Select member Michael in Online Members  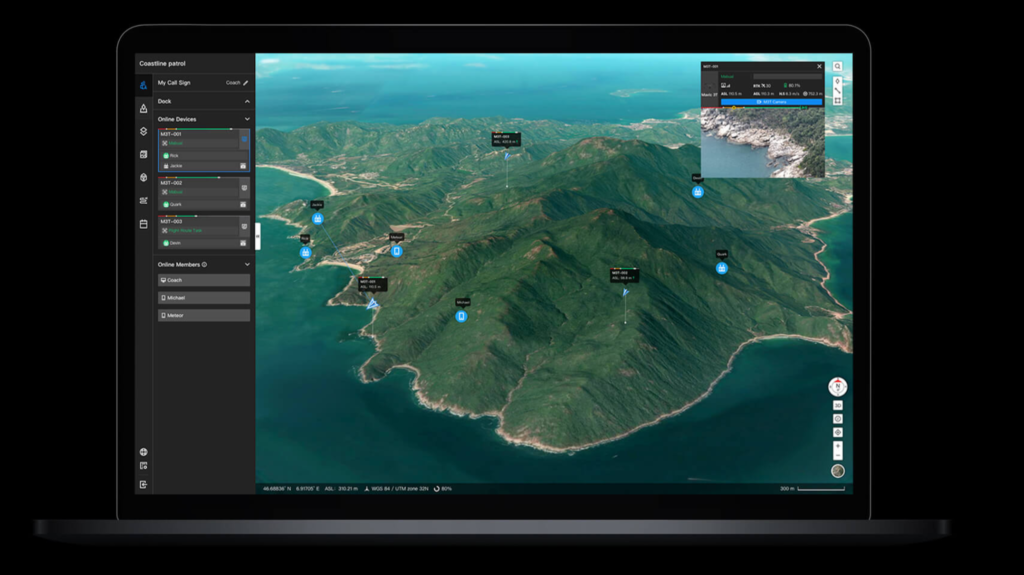[x=204, y=298]
